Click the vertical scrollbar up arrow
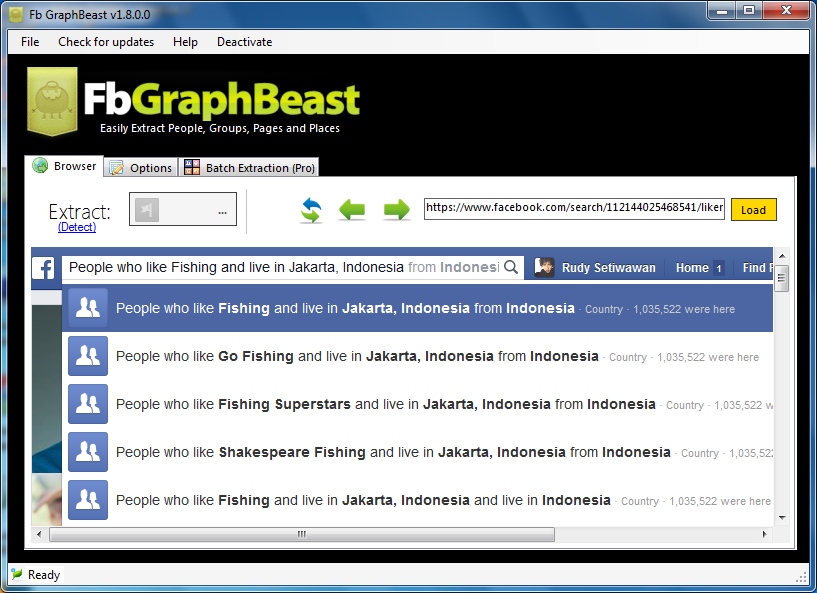This screenshot has width=817, height=593. click(782, 256)
